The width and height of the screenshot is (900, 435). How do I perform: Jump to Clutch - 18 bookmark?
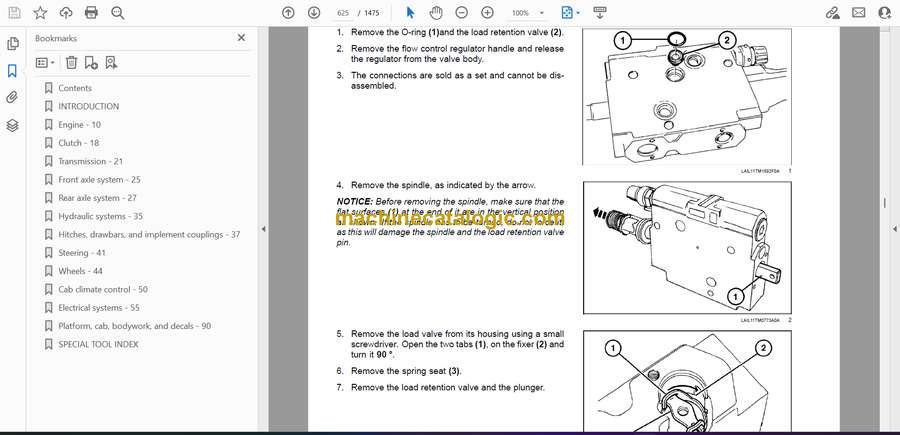click(x=78, y=143)
